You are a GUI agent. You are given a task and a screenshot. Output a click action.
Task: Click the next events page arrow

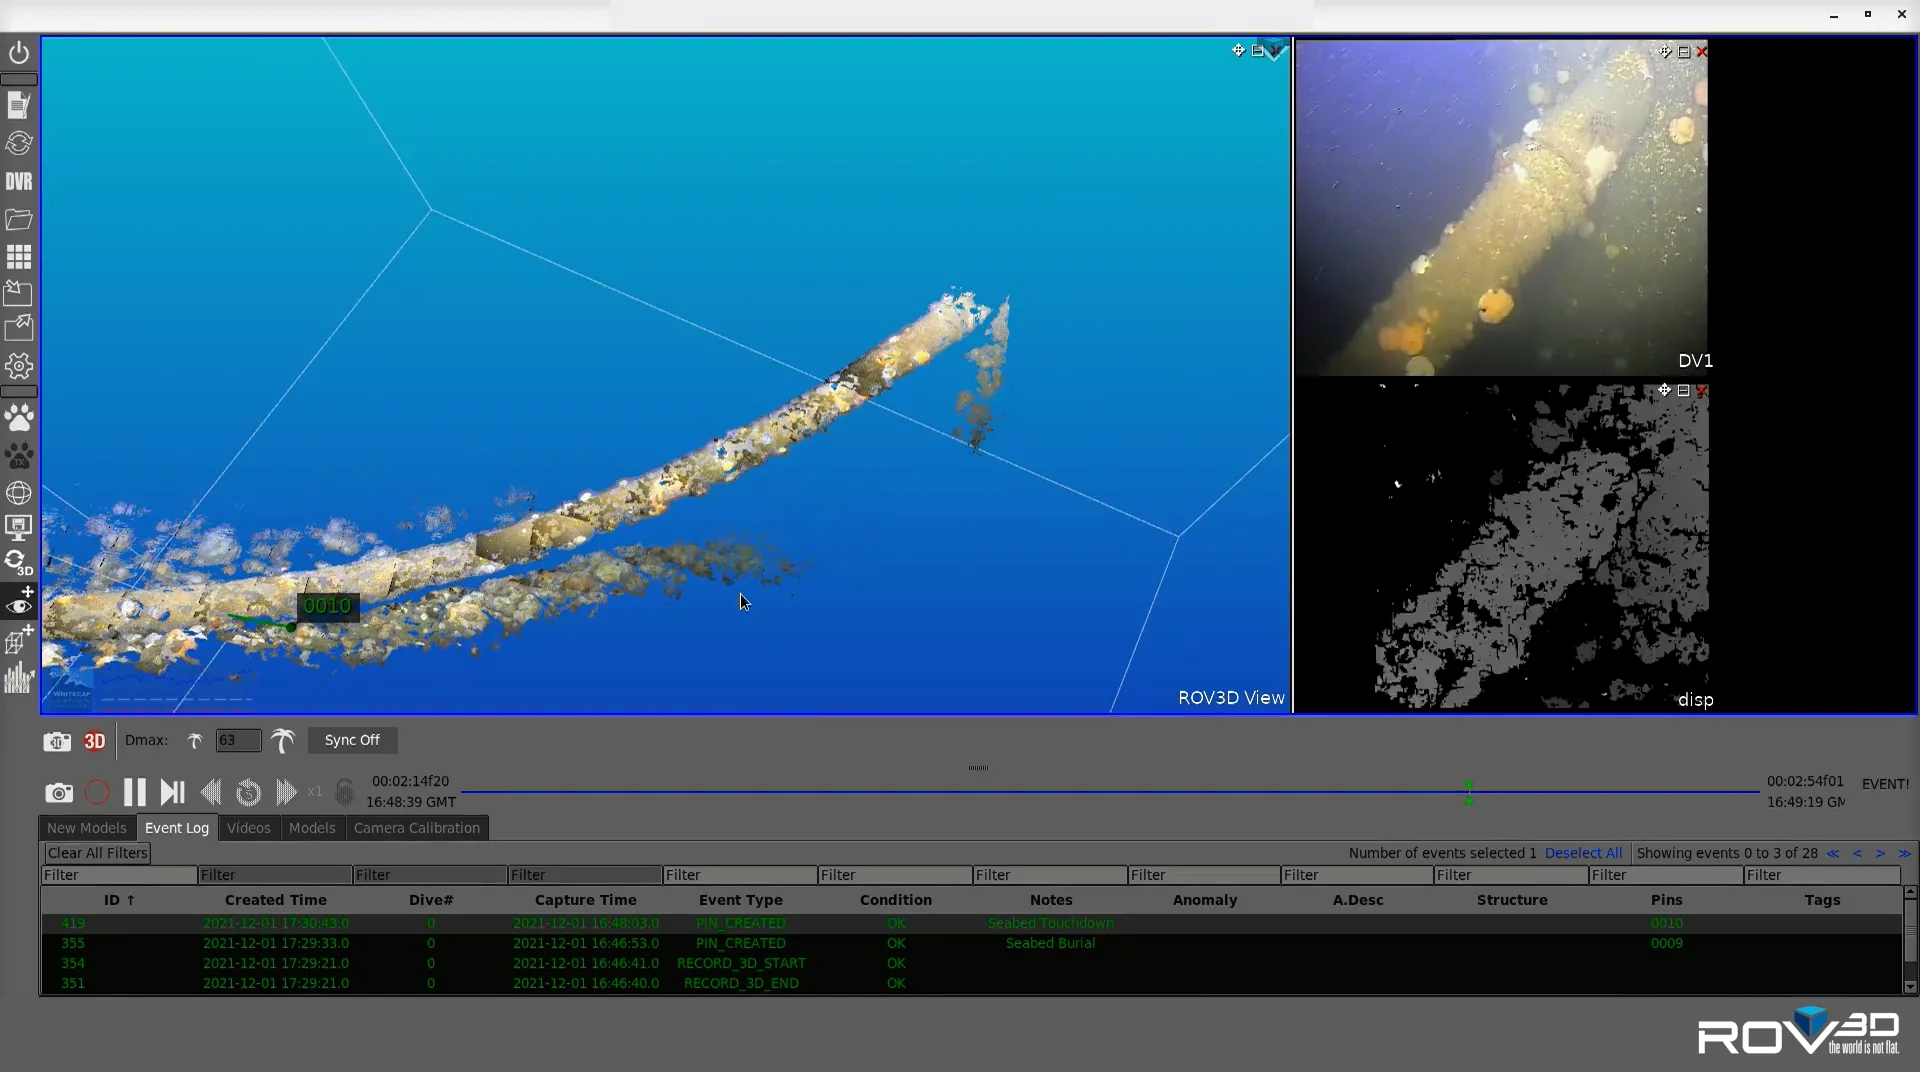[1881, 853]
